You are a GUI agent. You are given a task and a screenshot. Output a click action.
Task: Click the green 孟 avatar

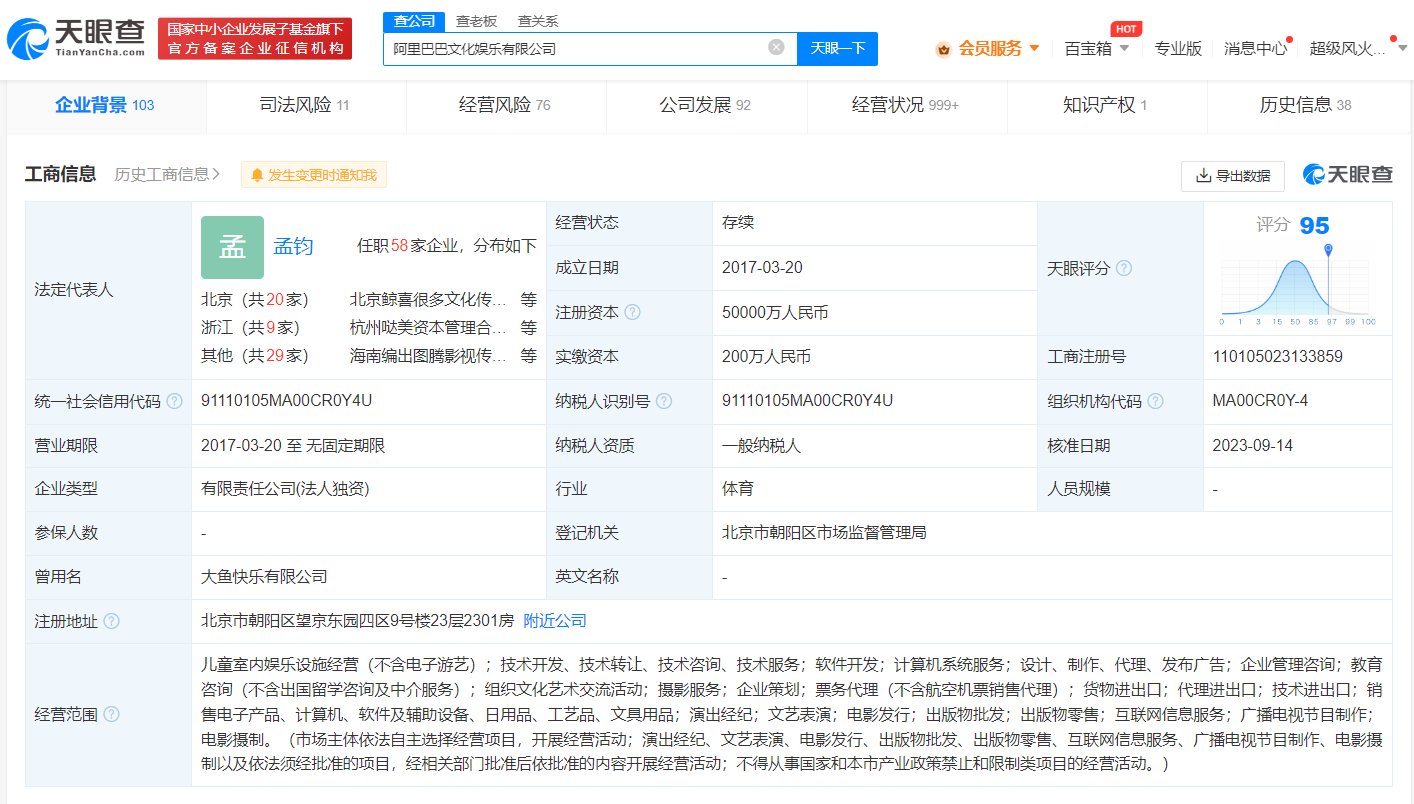point(232,247)
